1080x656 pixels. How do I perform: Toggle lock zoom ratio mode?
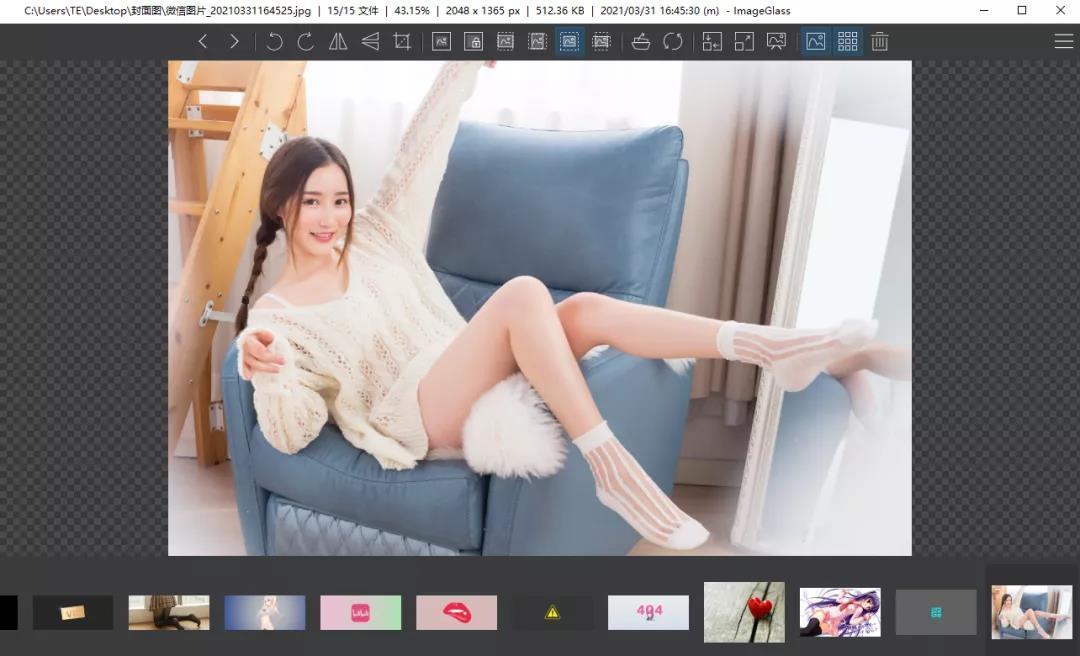473,41
